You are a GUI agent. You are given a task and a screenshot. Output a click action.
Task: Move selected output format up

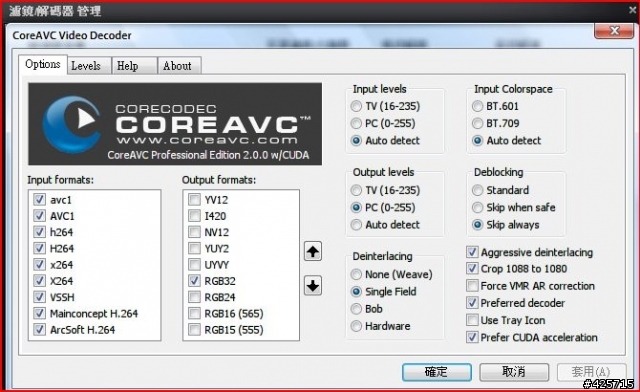tap(313, 251)
